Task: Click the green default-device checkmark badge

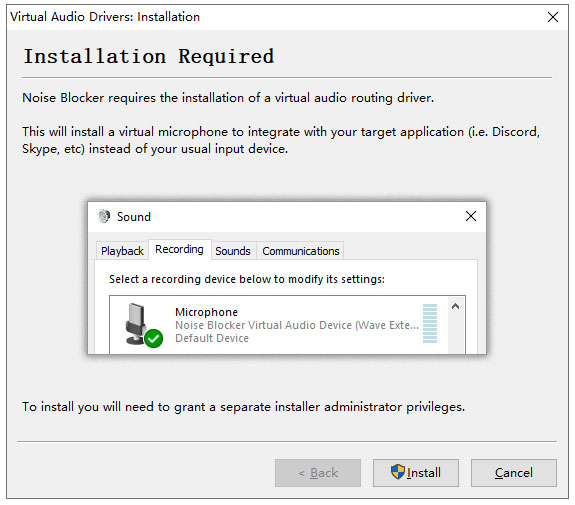Action: [154, 339]
